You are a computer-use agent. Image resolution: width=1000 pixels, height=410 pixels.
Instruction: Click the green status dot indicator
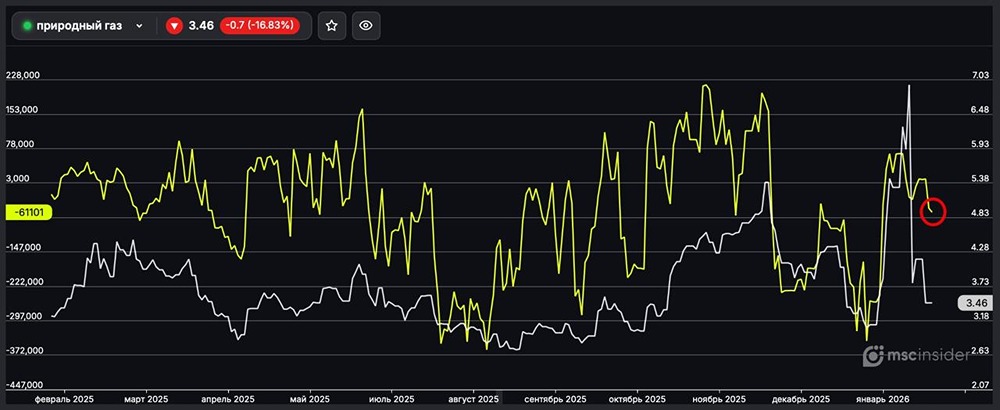(27, 26)
